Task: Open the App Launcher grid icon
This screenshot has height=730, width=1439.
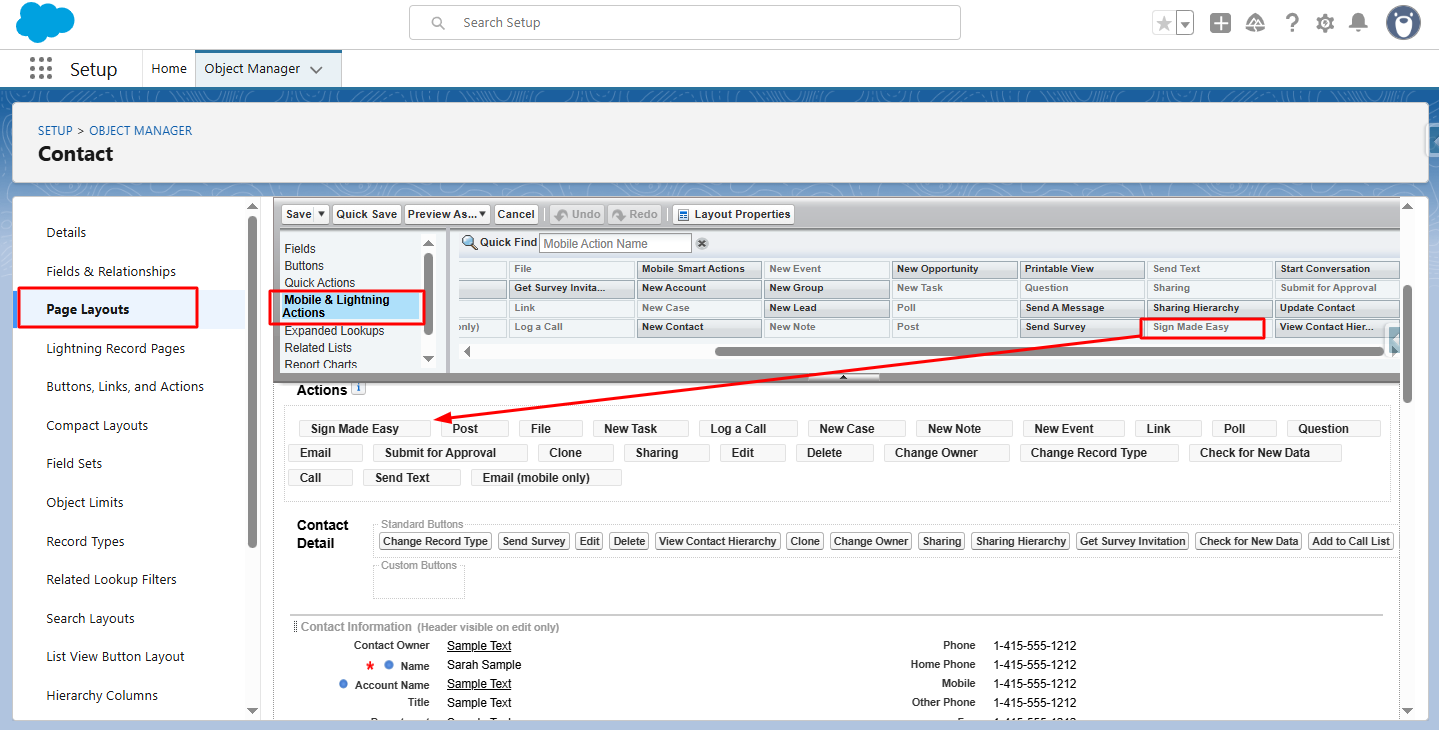Action: 41,69
